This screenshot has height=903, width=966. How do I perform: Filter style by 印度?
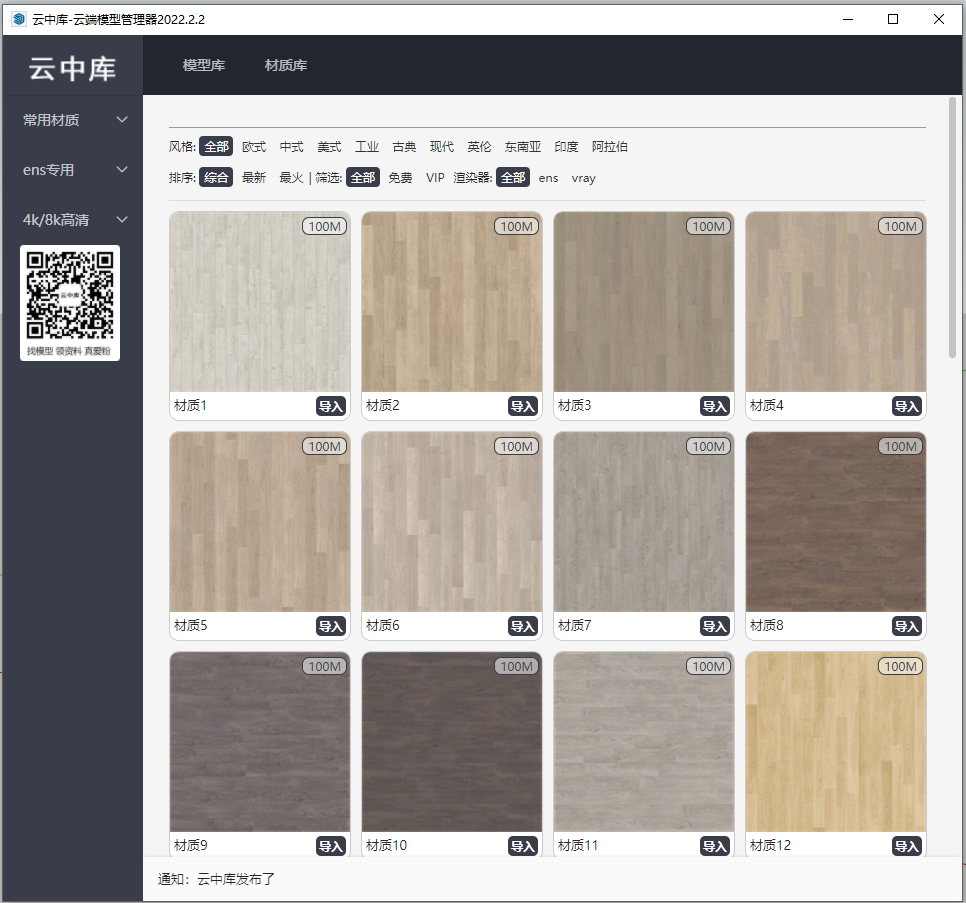pyautogui.click(x=566, y=147)
